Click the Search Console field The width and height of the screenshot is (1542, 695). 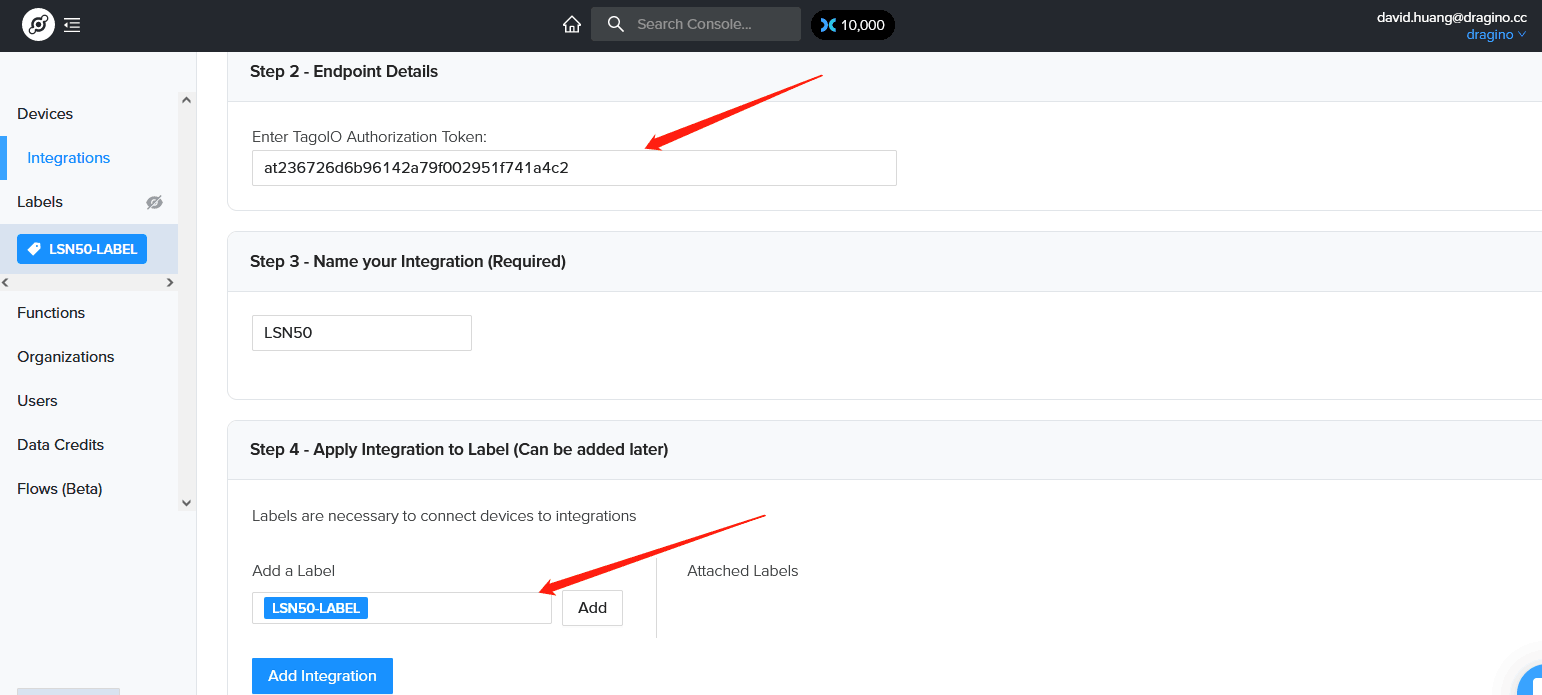click(x=696, y=24)
